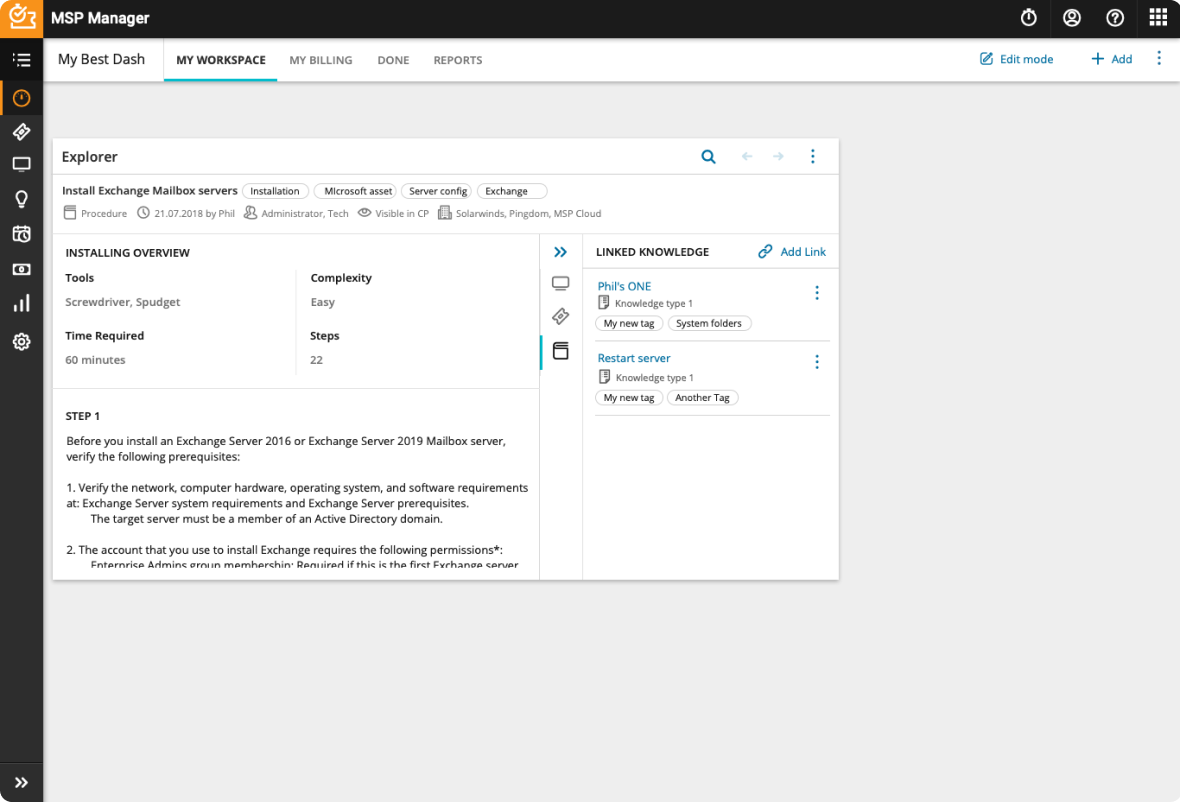The height and width of the screenshot is (802, 1182).
Task: Click My new tag under Phil's ONE
Action: pos(629,323)
